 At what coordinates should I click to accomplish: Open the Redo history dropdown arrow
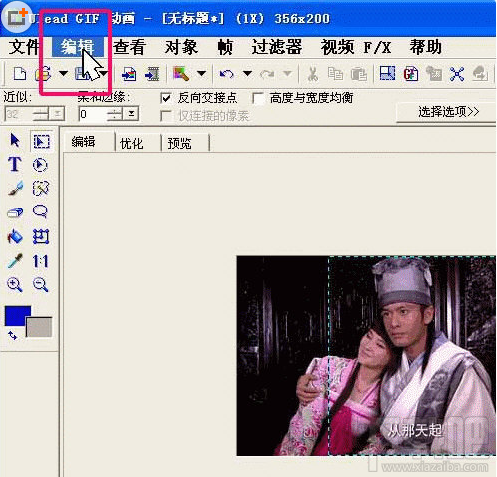[287, 73]
